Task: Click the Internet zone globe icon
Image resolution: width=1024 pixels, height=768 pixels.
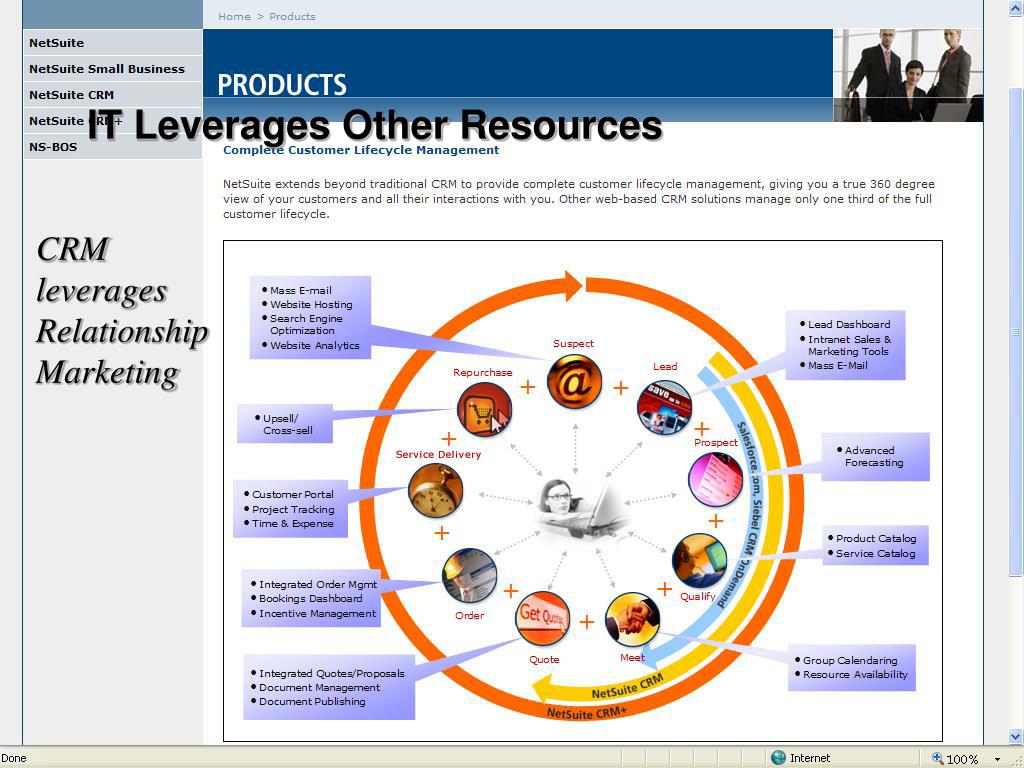Action: 778,758
